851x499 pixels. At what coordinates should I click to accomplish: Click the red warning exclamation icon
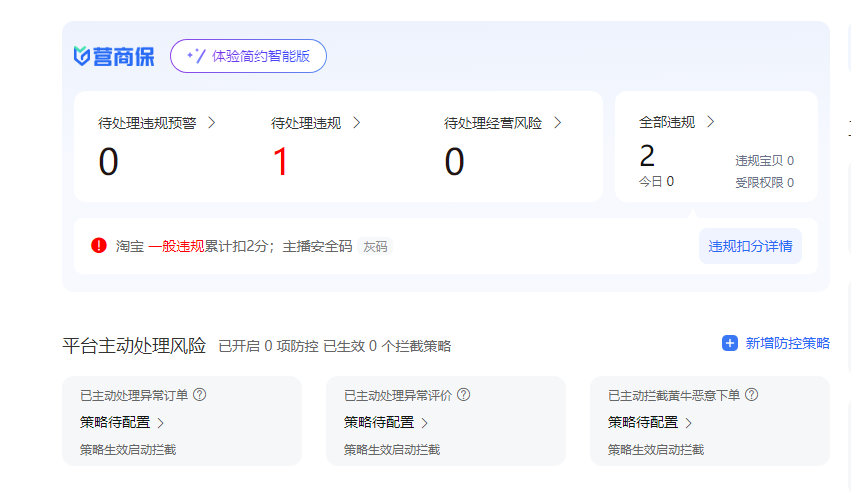(99, 245)
